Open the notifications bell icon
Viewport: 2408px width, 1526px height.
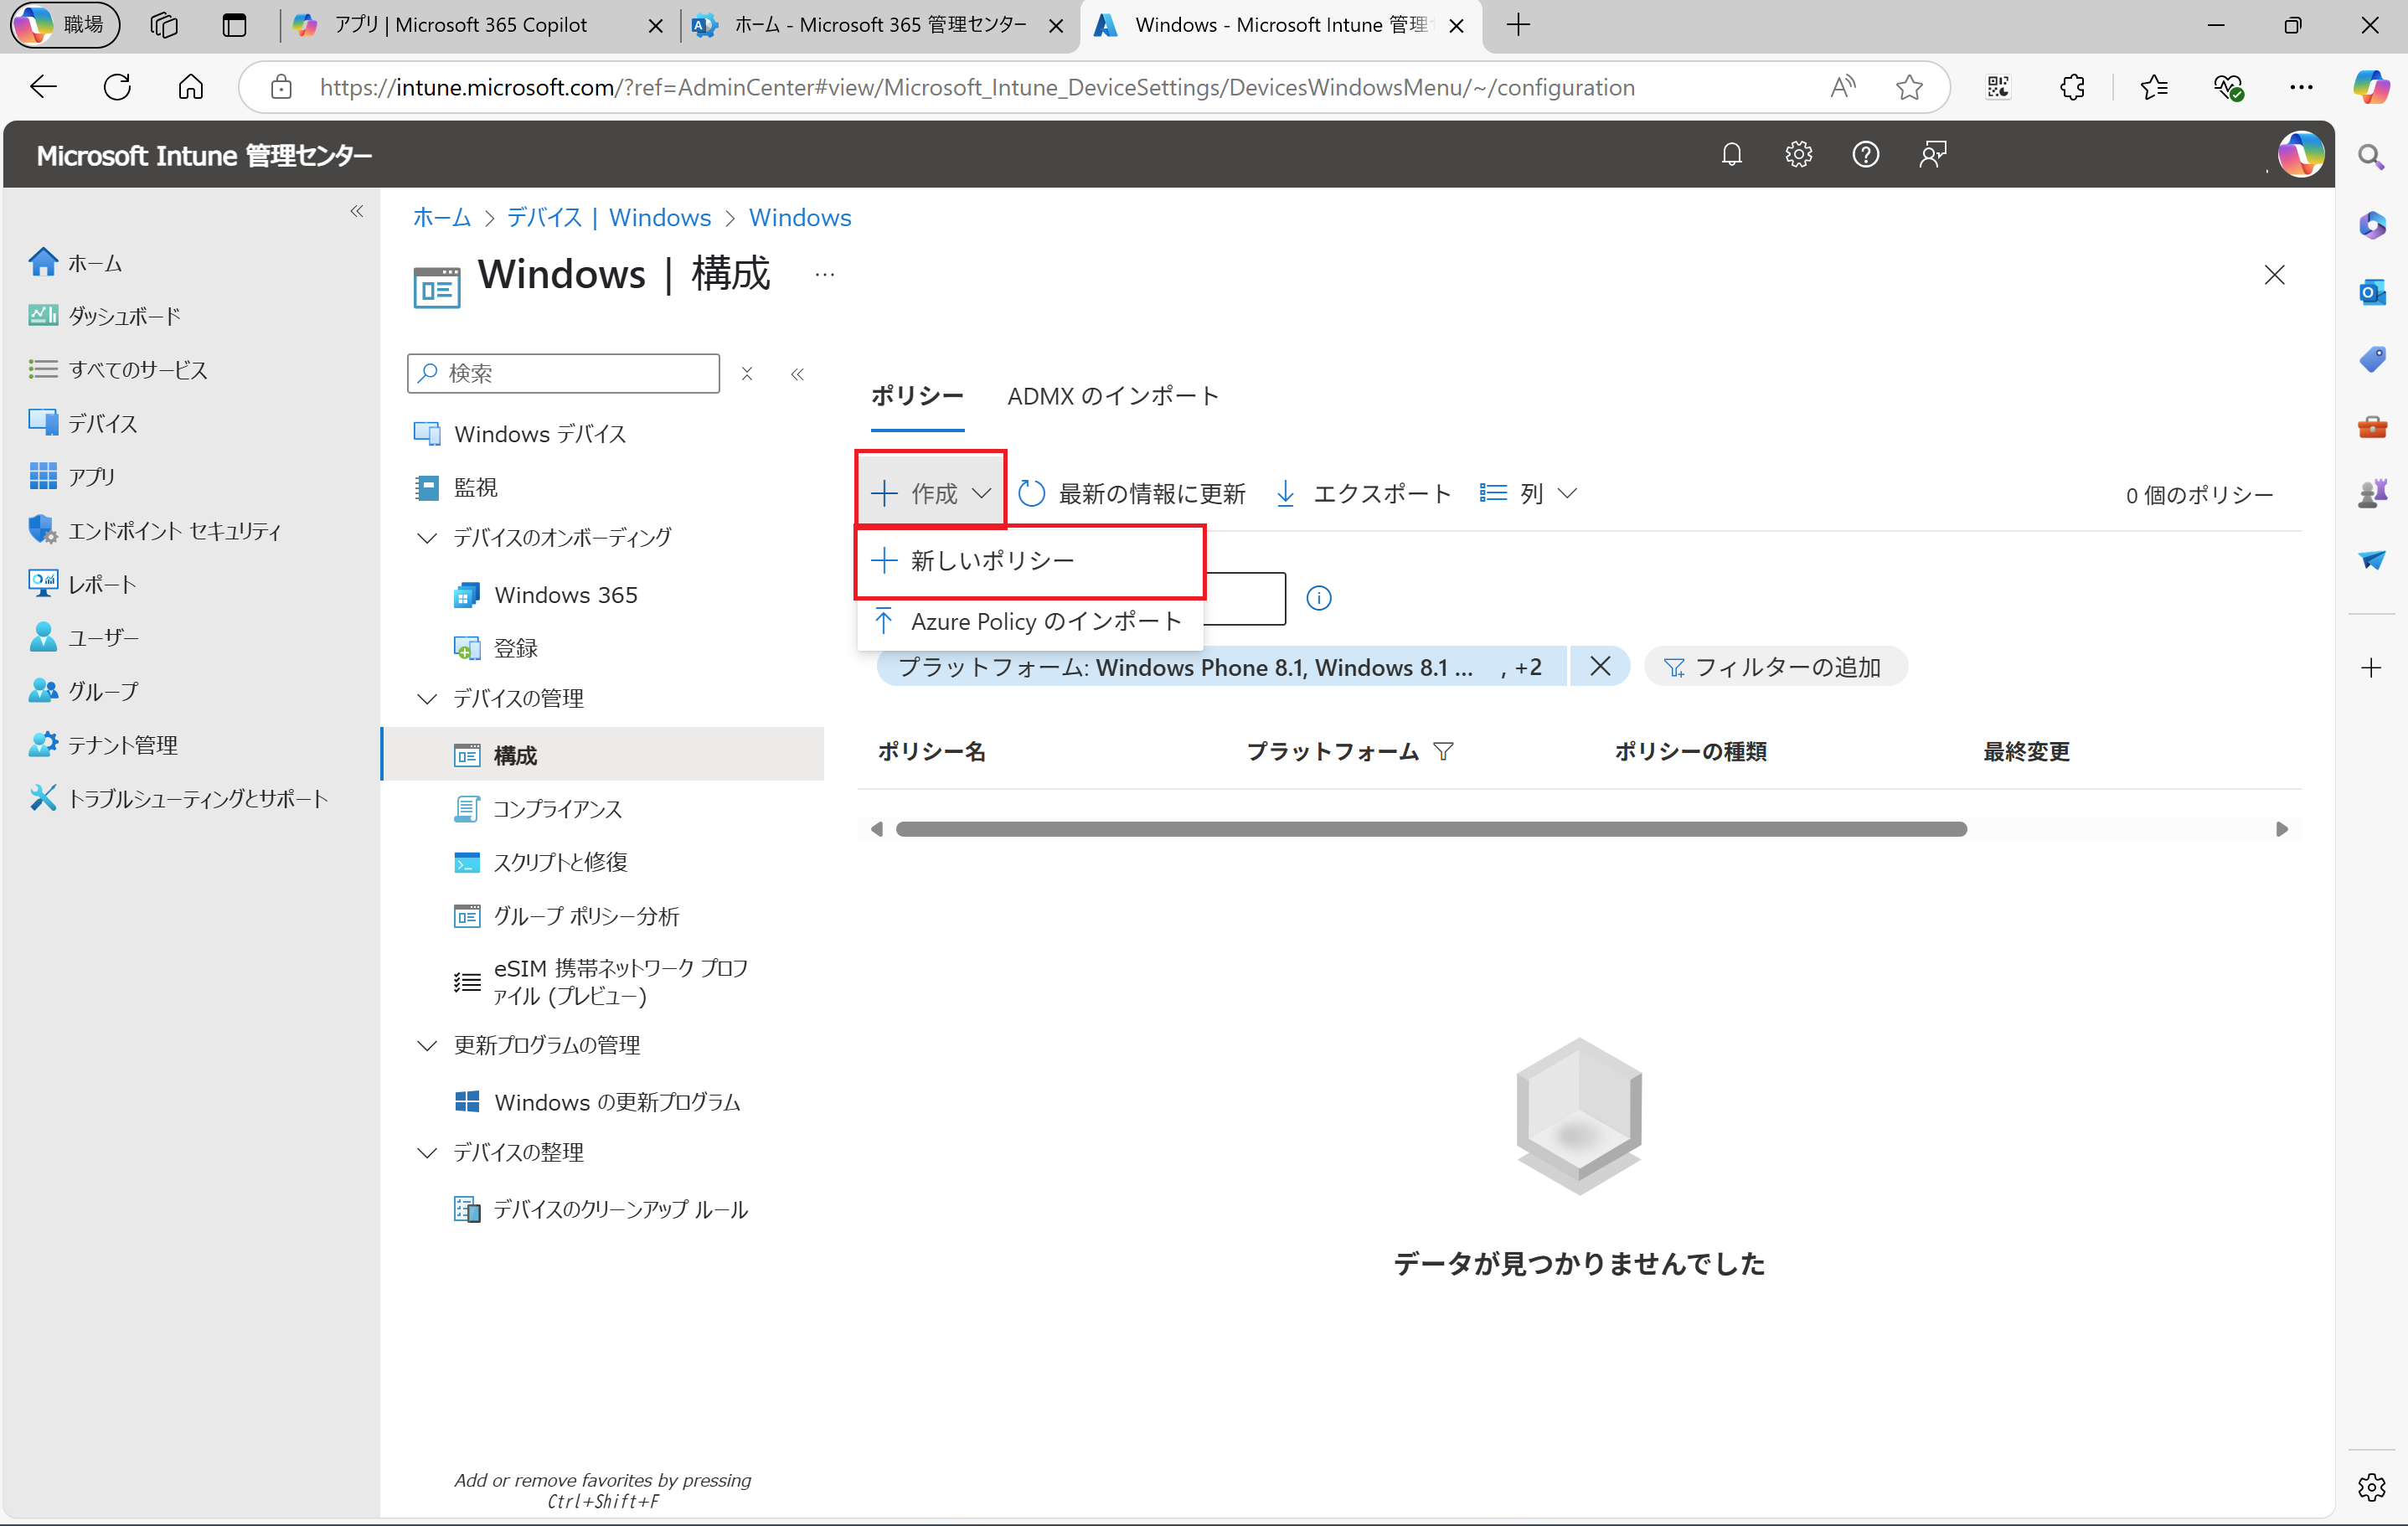click(1731, 155)
